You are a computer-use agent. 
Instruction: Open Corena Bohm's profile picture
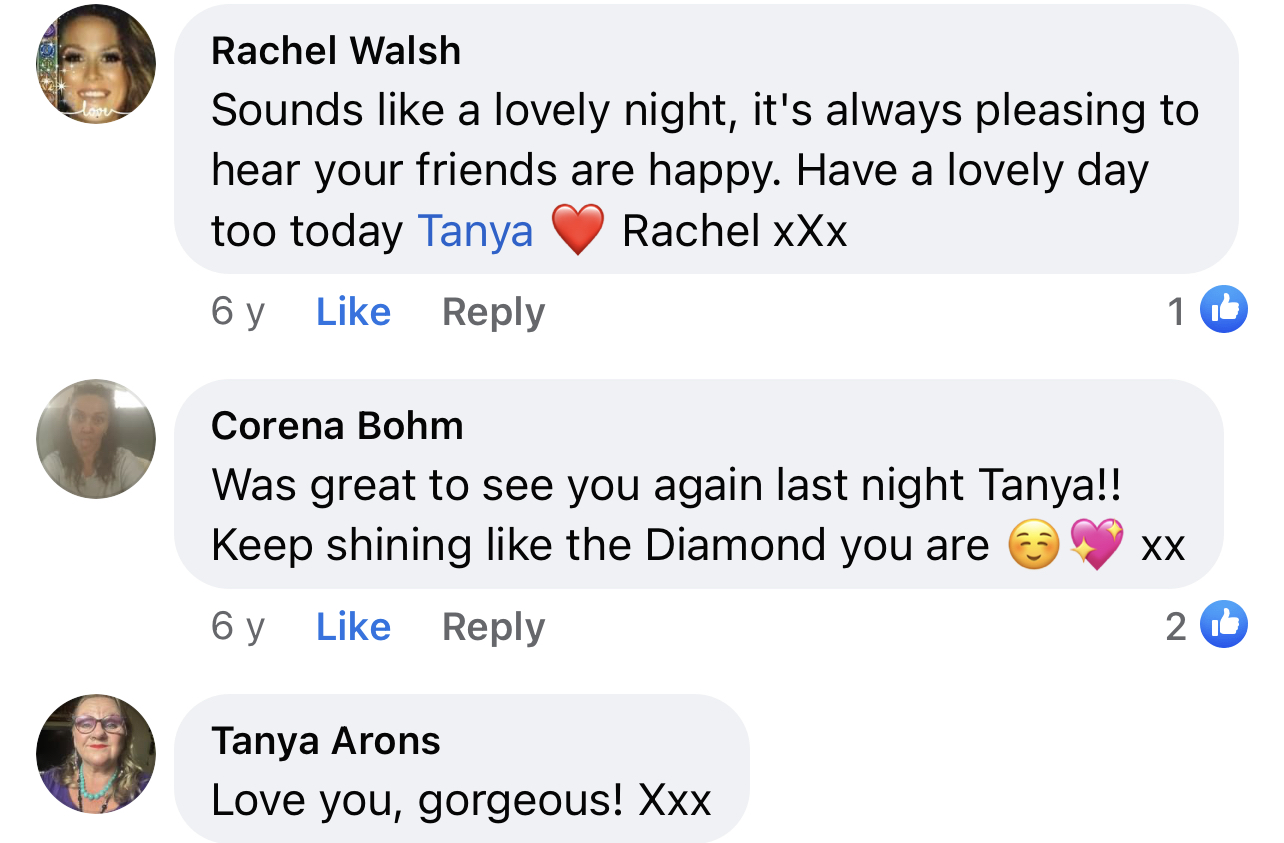[x=96, y=439]
